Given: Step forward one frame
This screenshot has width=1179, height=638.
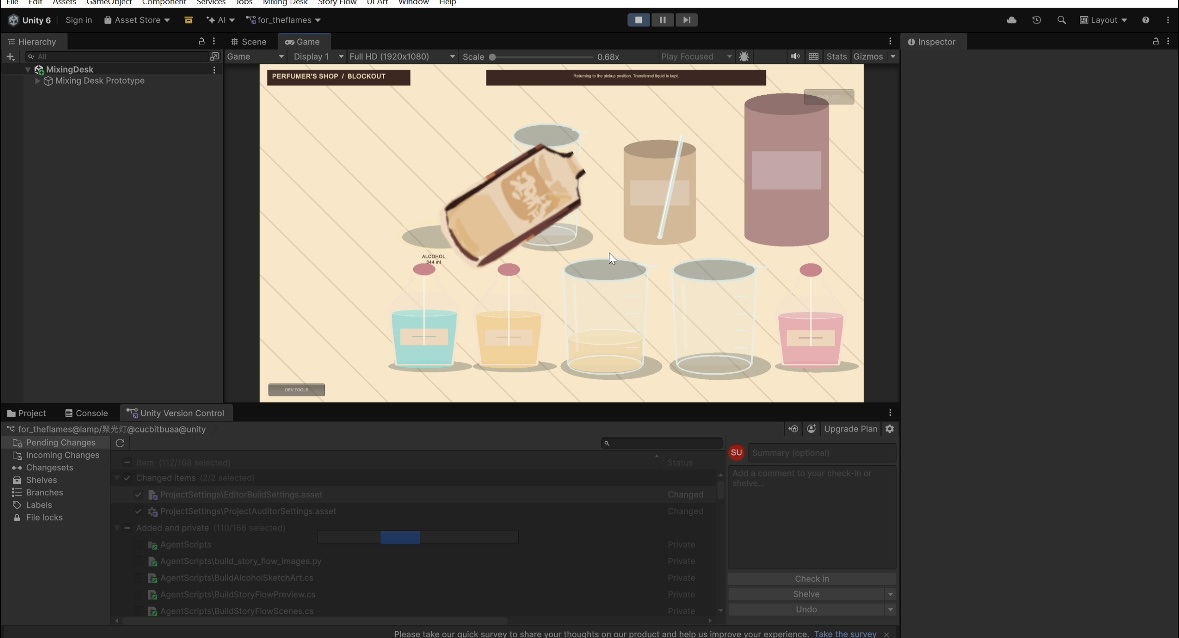Looking at the screenshot, I should (686, 20).
